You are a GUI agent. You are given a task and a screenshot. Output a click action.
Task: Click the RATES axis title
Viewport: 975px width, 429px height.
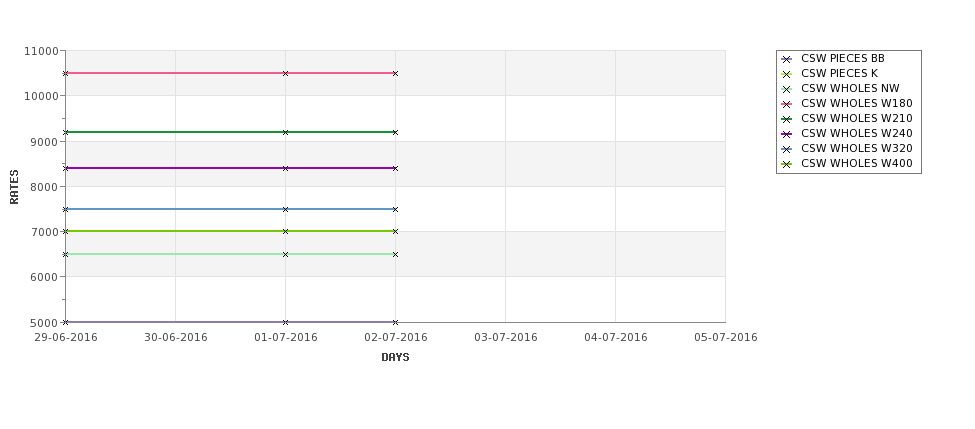[14, 187]
